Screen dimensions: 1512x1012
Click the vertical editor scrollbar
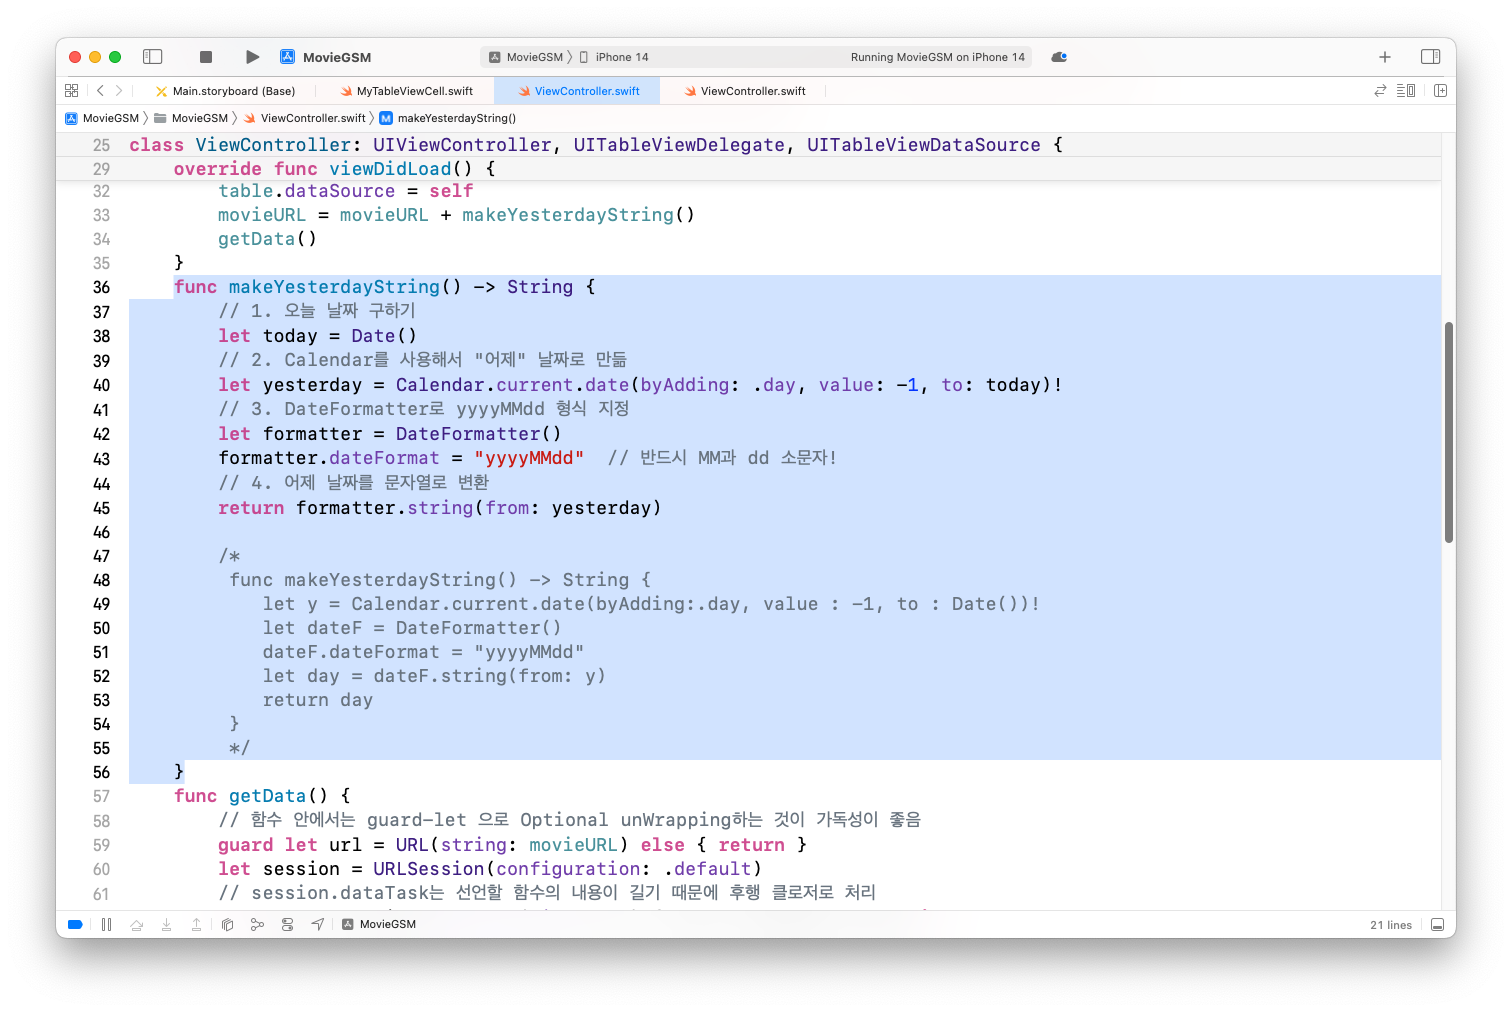tap(1448, 432)
